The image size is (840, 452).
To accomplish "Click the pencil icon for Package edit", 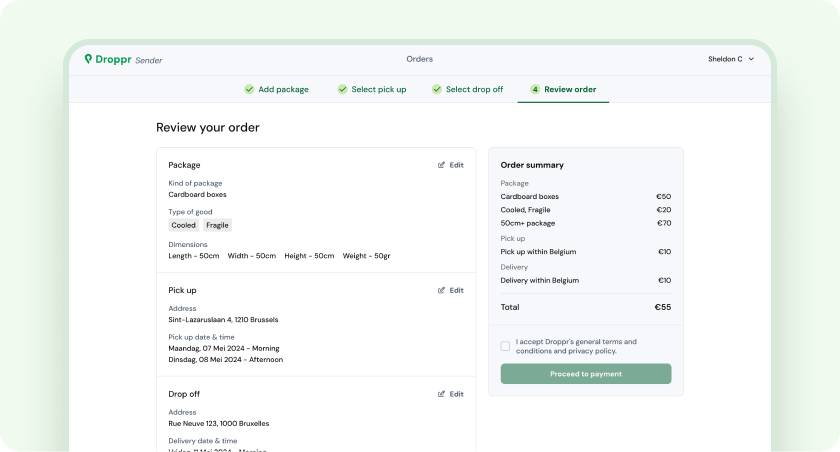I will [441, 165].
